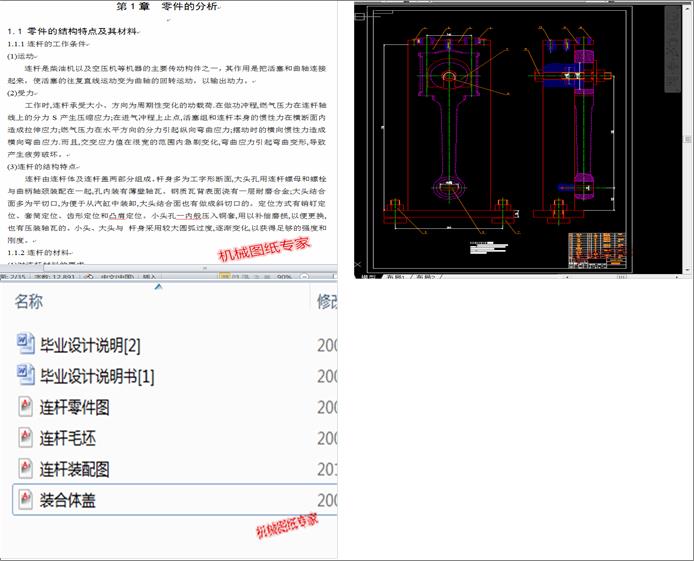Click the AutoCAD icon of 装合体盖
This screenshot has width=694, height=561.
(x=26, y=499)
